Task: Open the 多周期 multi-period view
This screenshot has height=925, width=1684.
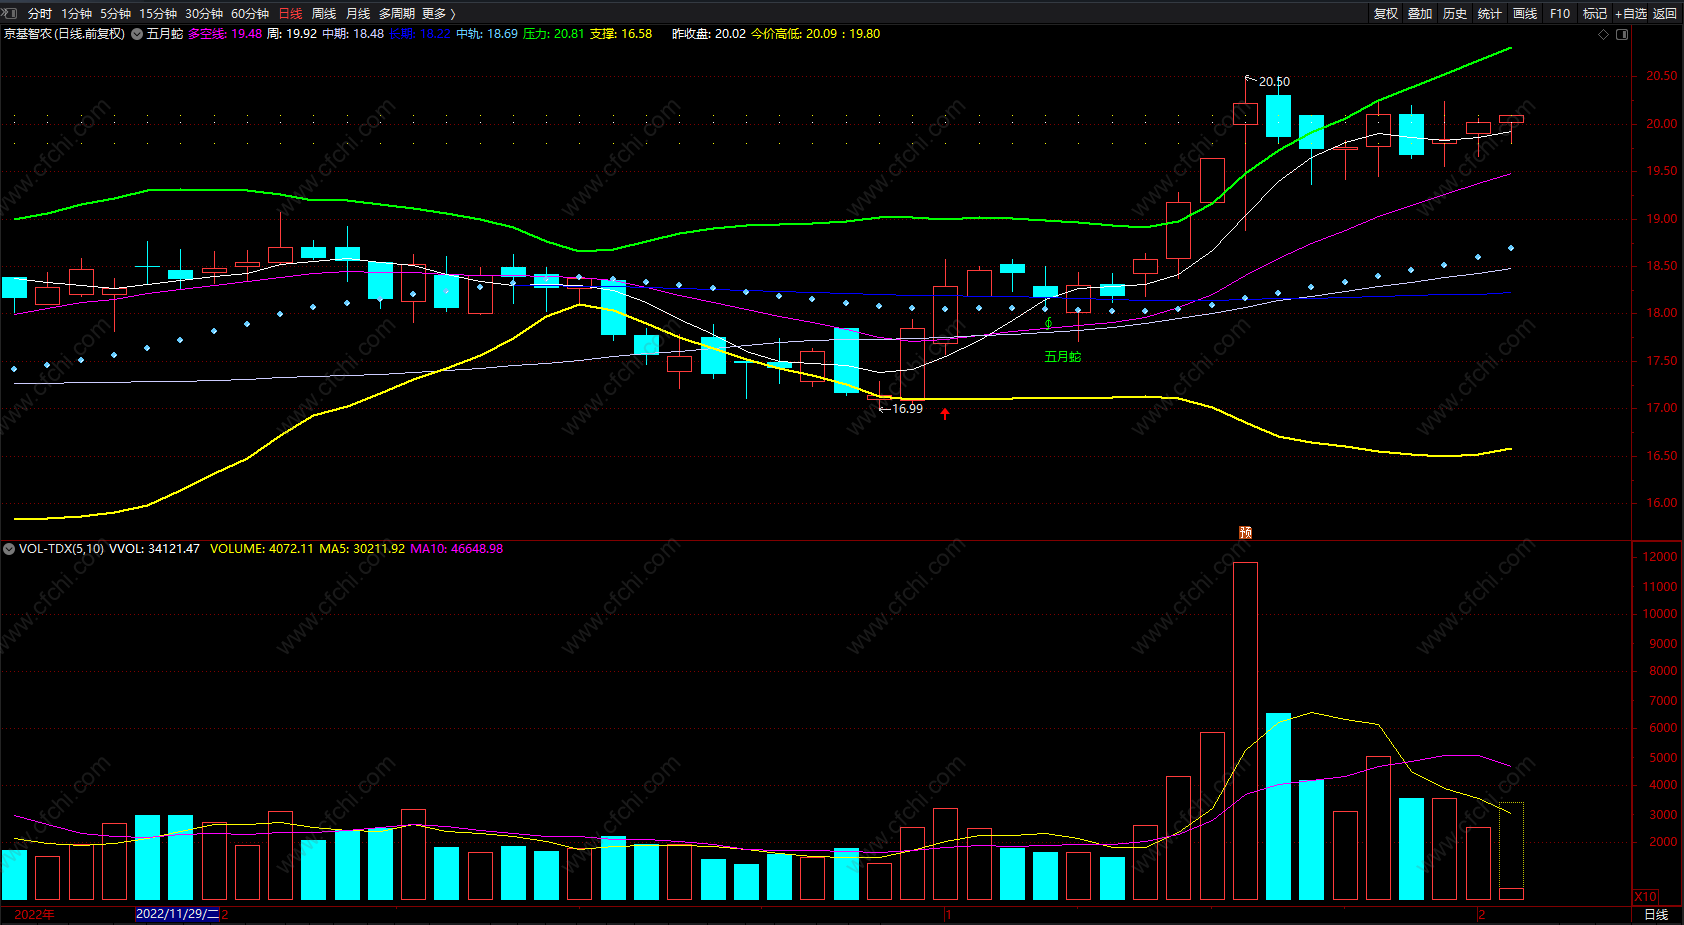Action: click(396, 13)
